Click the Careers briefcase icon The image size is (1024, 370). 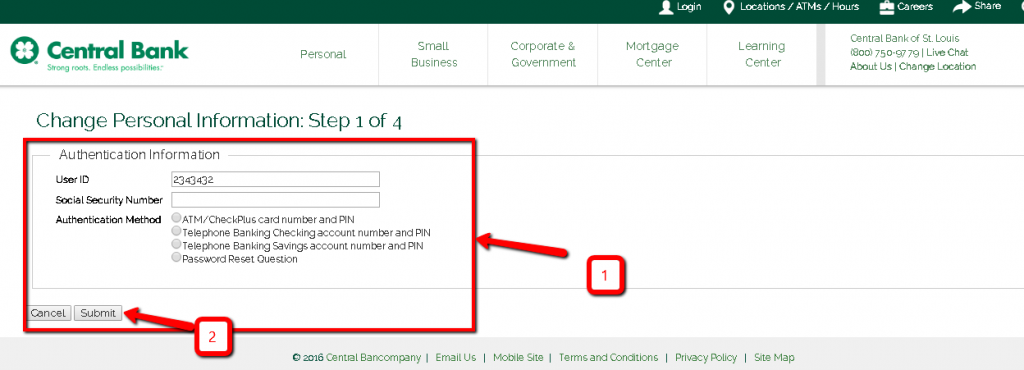click(886, 7)
